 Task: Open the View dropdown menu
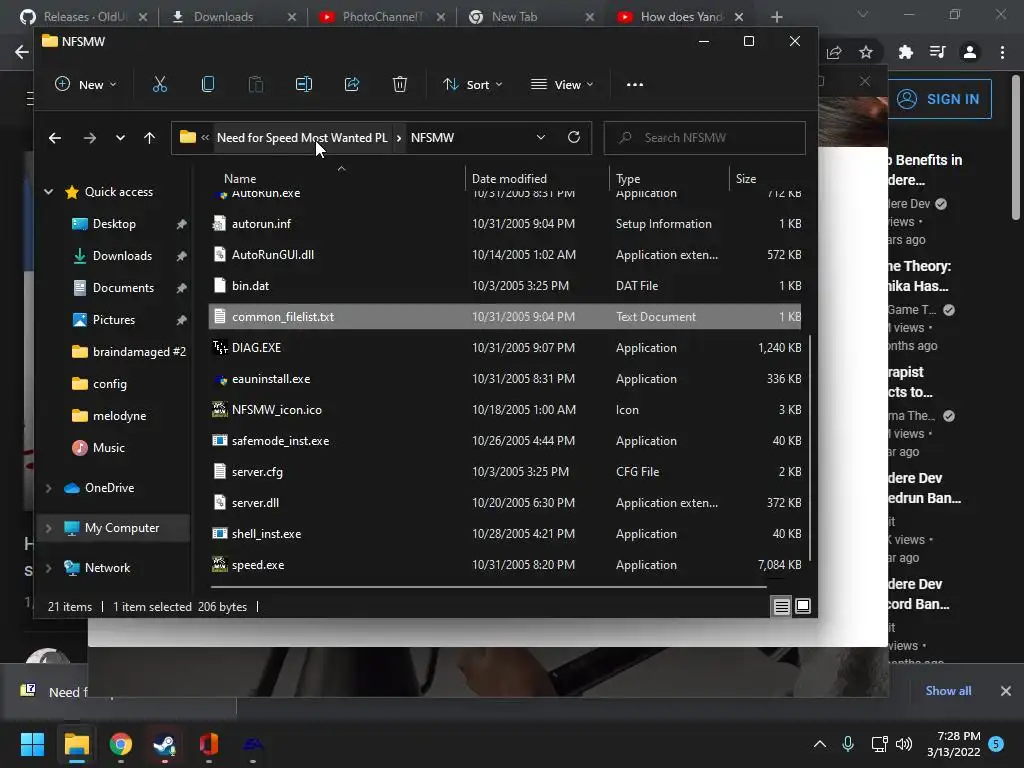pyautogui.click(x=562, y=84)
